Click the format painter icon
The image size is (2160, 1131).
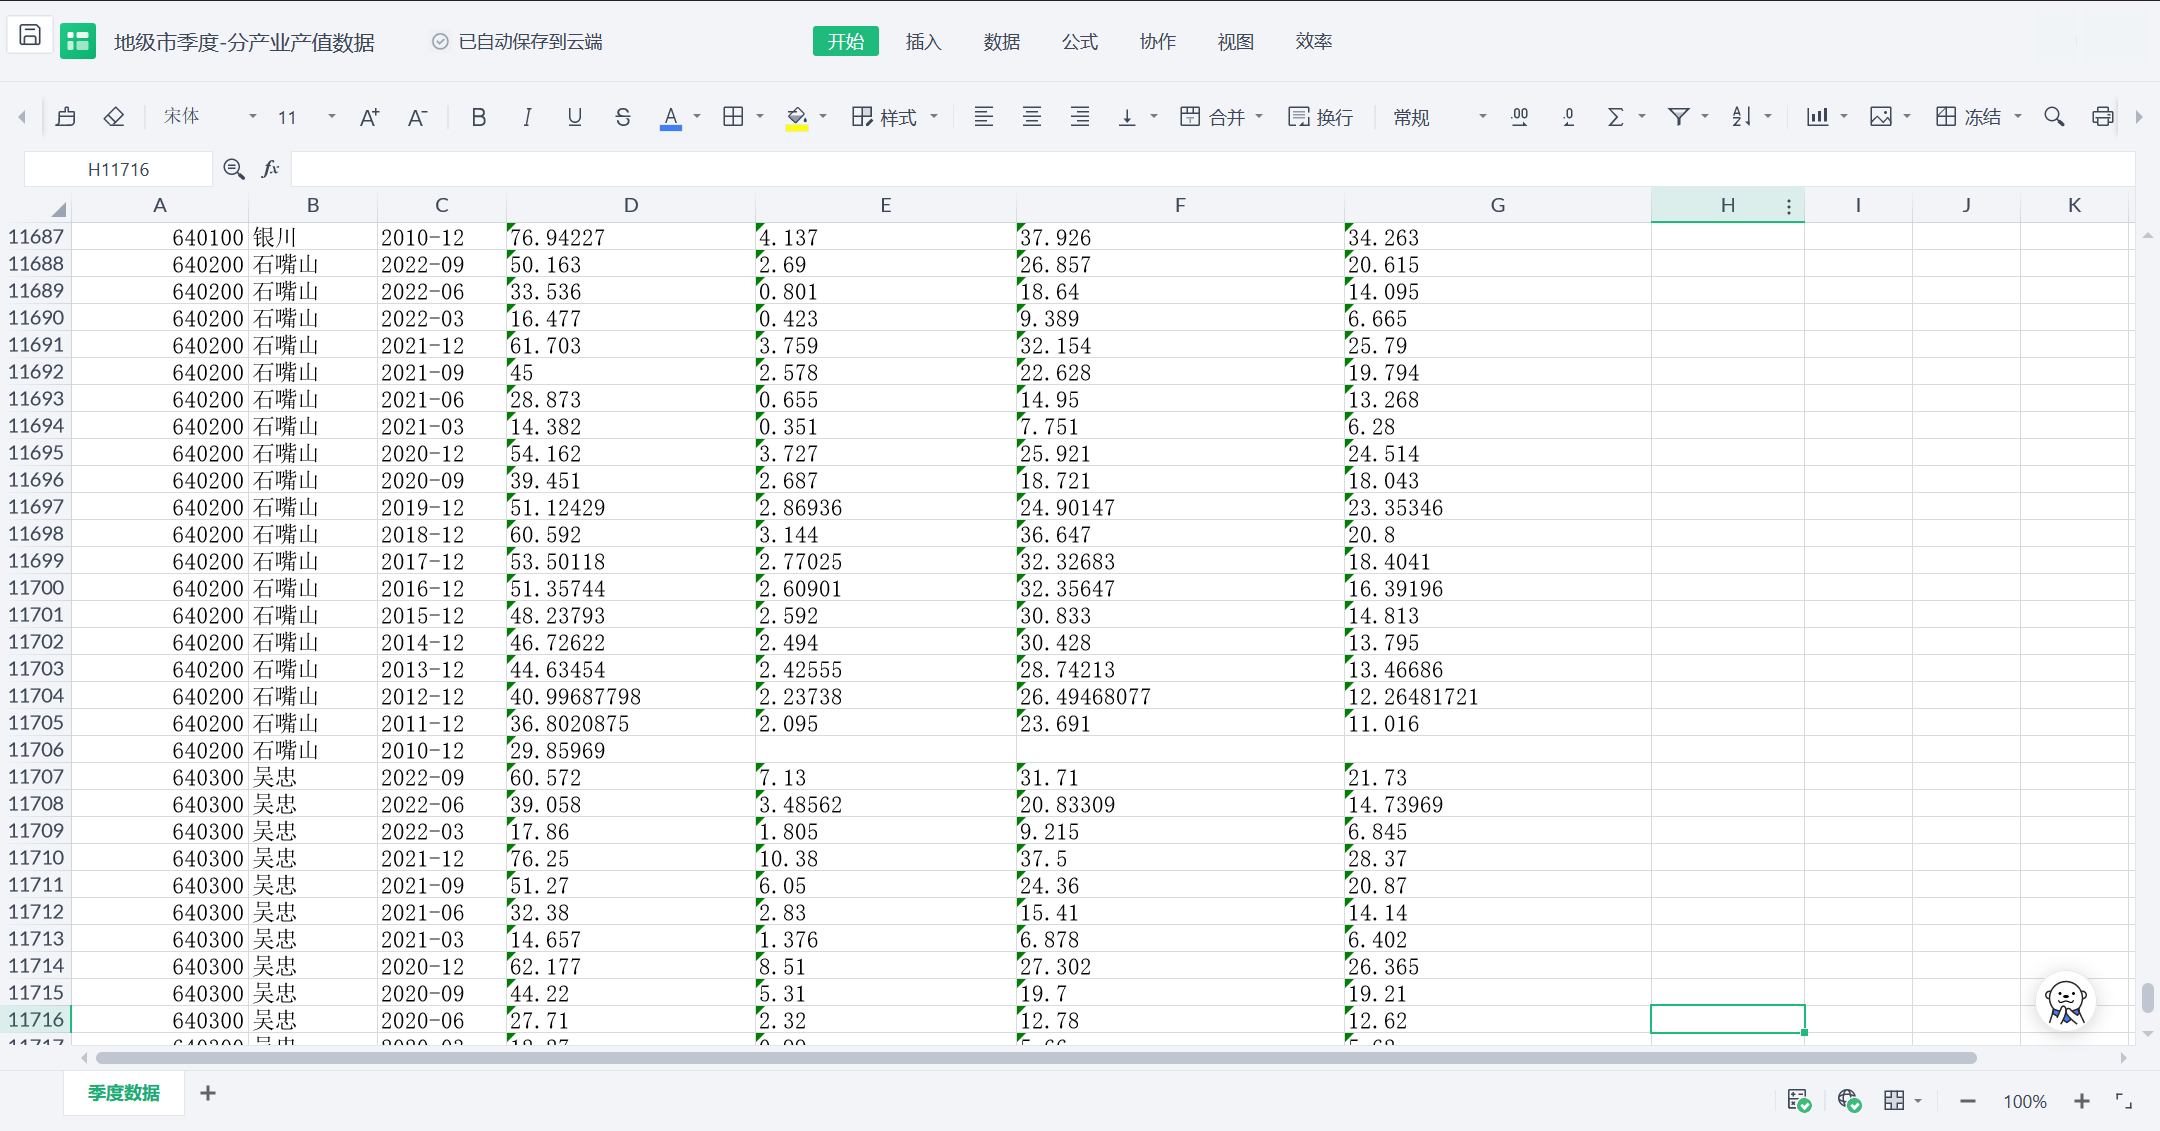click(66, 117)
